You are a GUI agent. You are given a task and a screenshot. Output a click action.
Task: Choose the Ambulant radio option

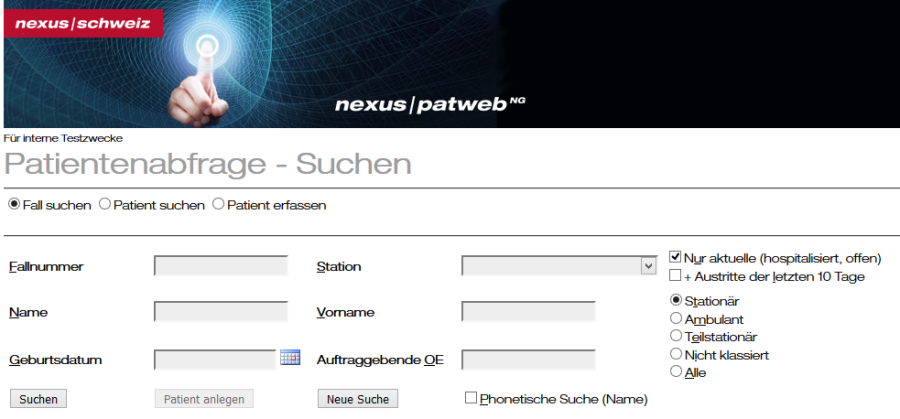pyautogui.click(x=676, y=318)
